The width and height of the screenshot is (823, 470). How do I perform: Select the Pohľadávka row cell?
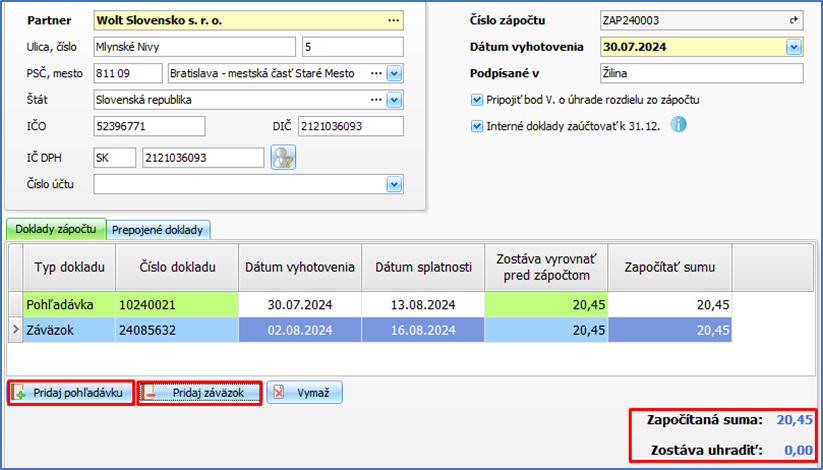tap(69, 305)
